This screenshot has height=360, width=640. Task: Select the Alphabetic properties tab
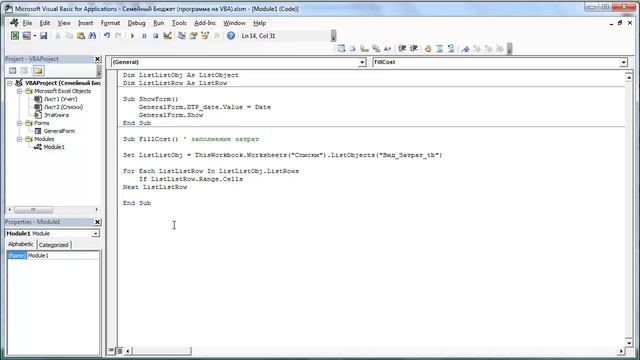point(21,244)
